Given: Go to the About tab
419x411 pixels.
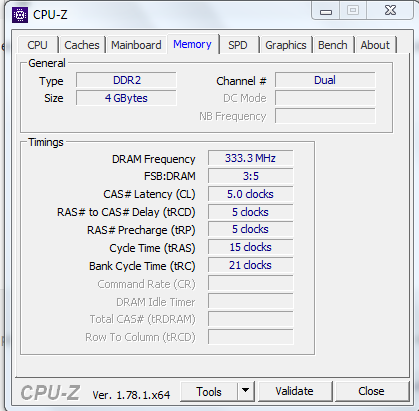Looking at the screenshot, I should 375,45.
